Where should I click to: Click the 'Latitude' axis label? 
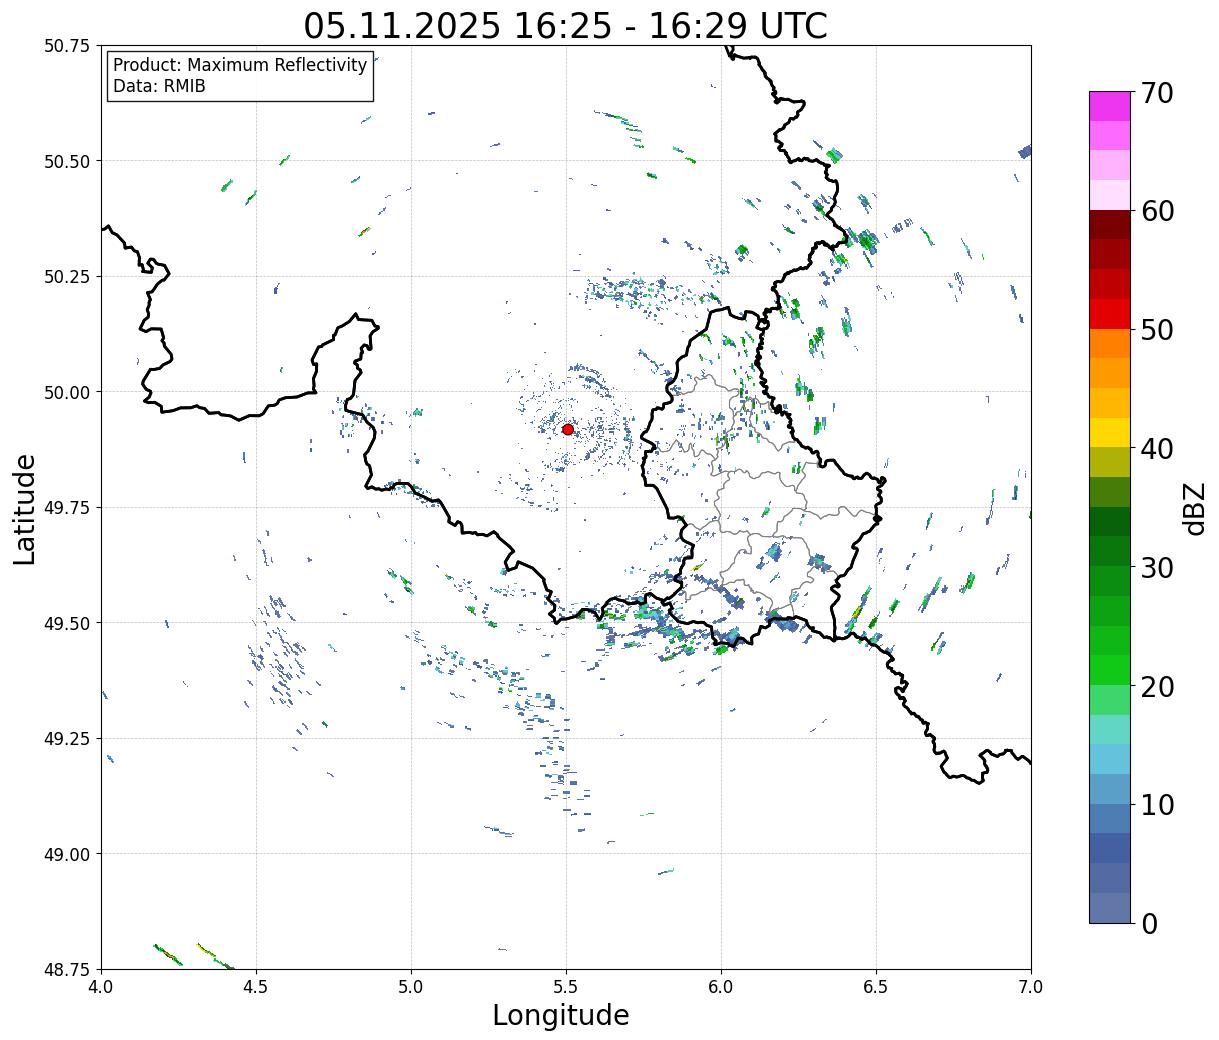25,508
